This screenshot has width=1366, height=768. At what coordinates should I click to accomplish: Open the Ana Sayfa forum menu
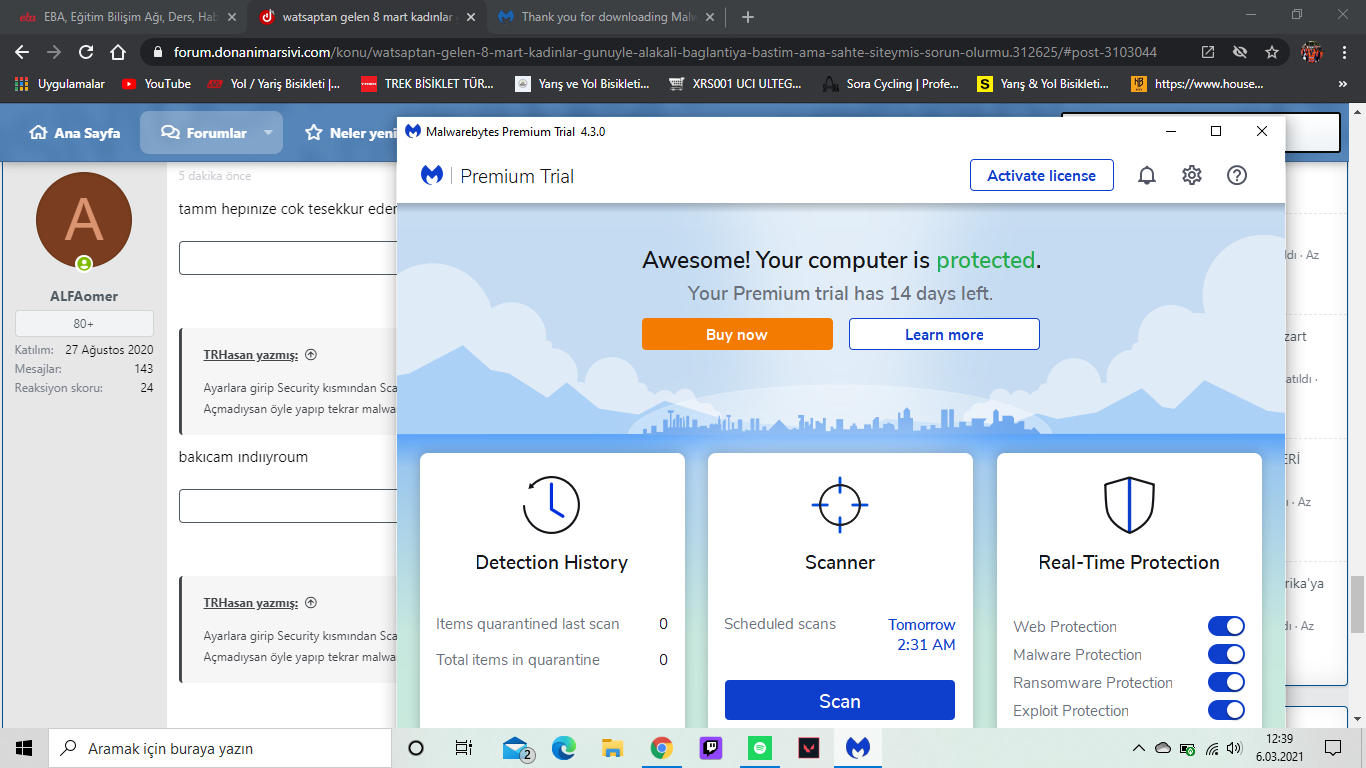click(75, 132)
